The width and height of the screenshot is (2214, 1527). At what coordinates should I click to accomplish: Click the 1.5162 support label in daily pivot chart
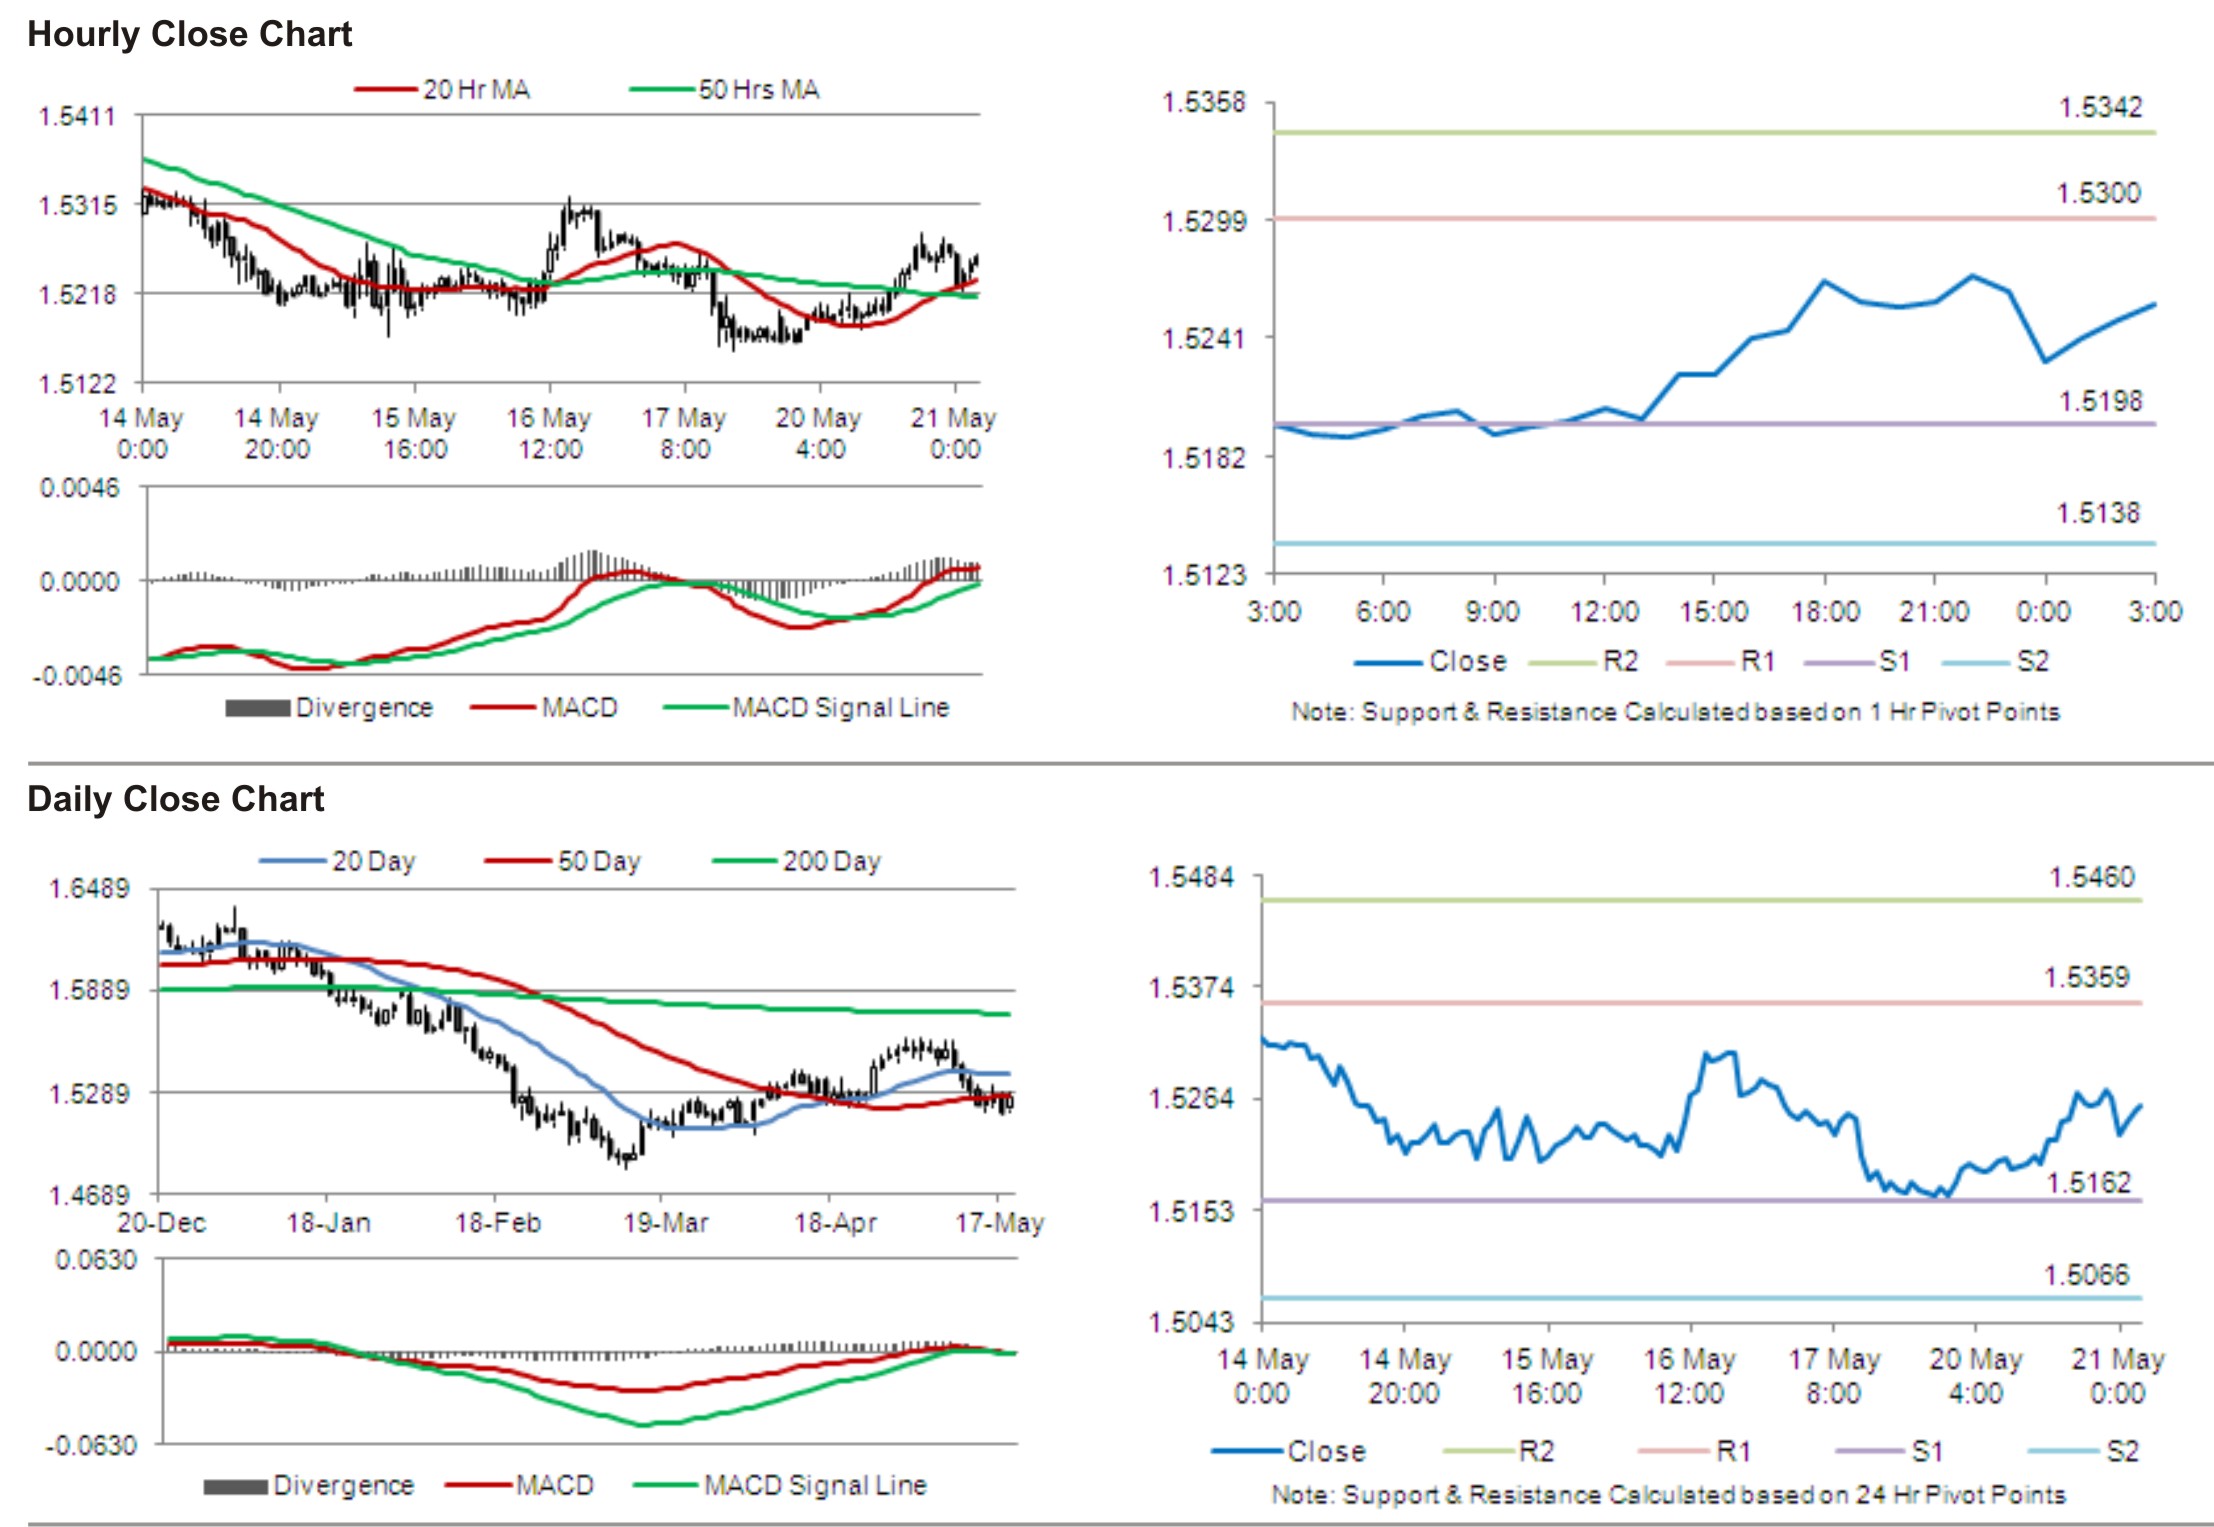(2089, 1183)
